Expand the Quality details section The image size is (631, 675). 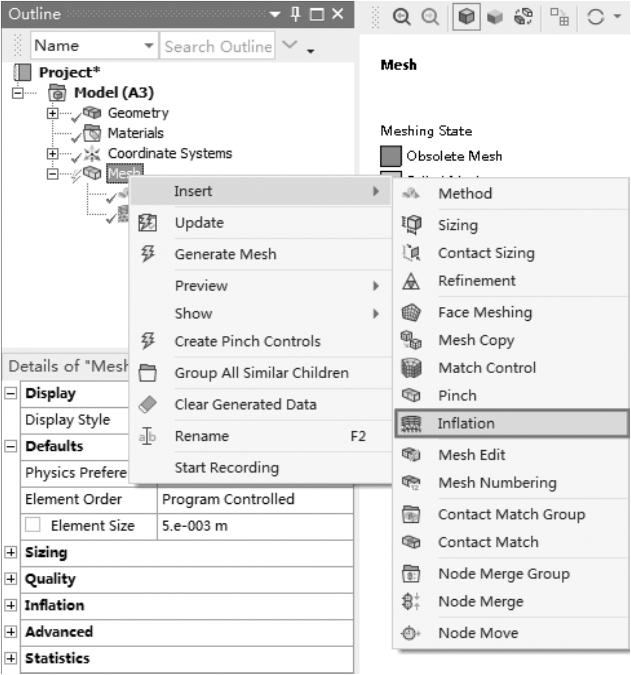click(11, 579)
